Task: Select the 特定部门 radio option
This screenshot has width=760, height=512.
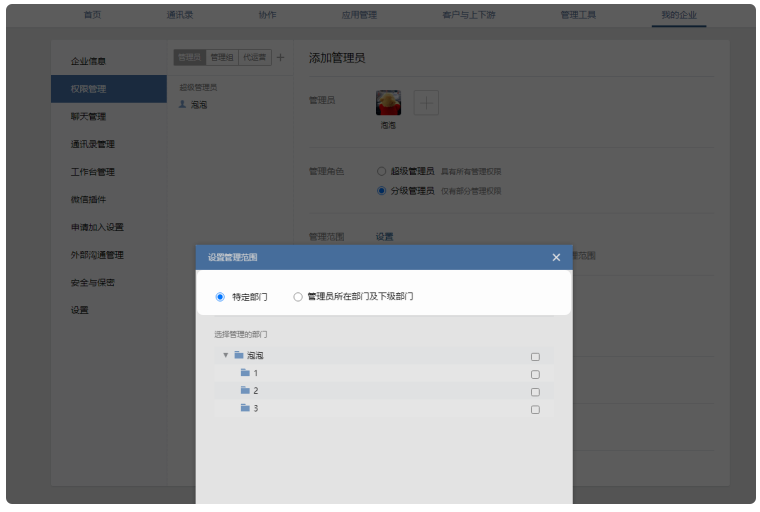Action: pyautogui.click(x=220, y=297)
